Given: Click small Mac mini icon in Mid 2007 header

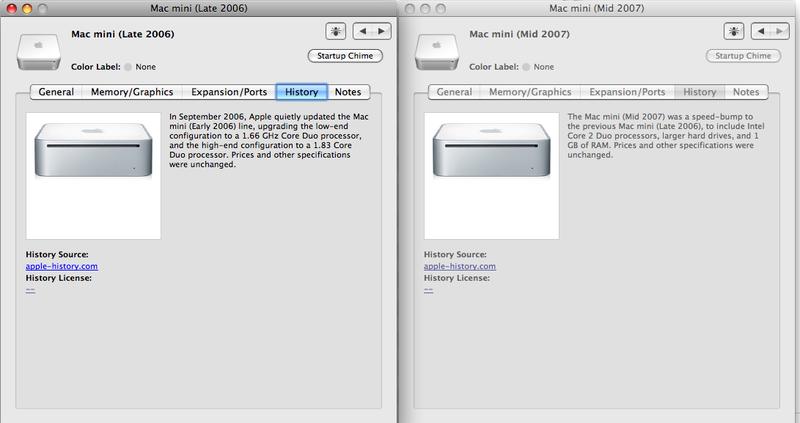Looking at the screenshot, I should [437, 52].
